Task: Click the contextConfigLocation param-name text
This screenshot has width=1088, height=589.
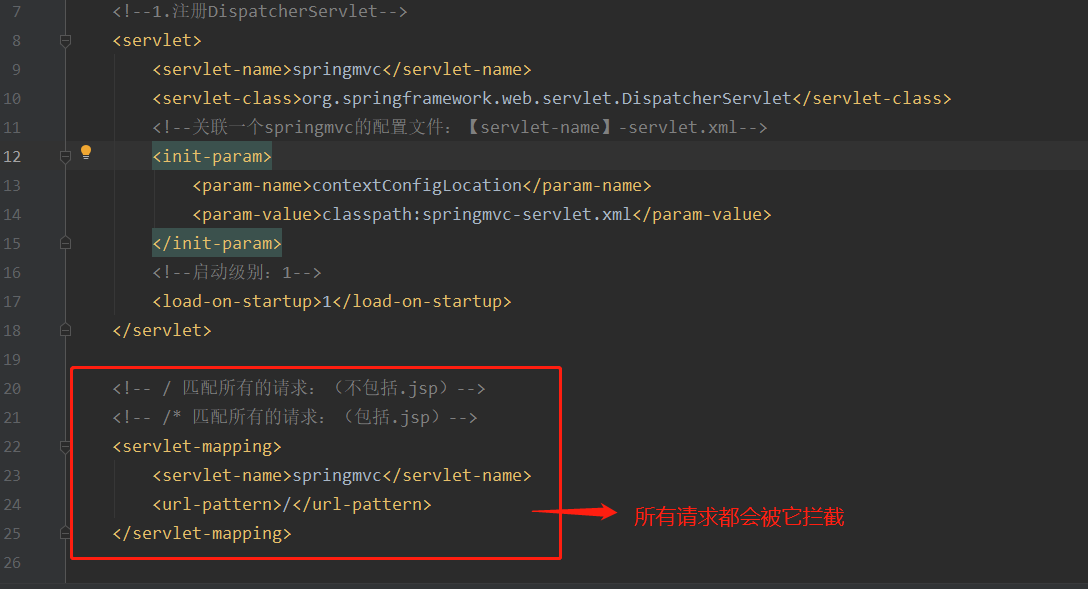Action: click(x=416, y=185)
